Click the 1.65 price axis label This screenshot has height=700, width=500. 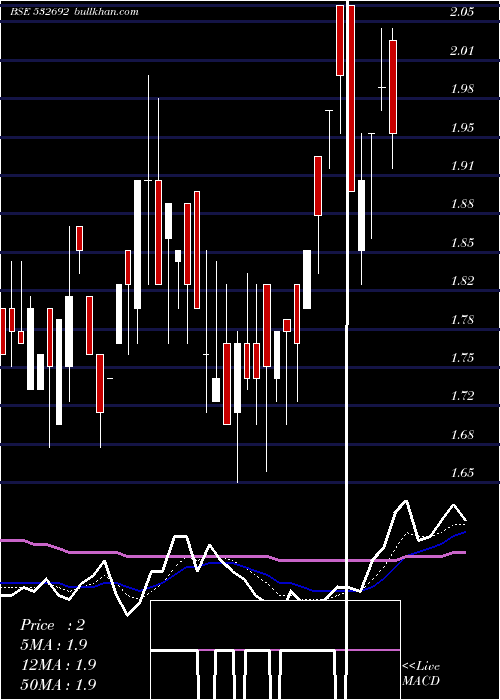pyautogui.click(x=462, y=473)
